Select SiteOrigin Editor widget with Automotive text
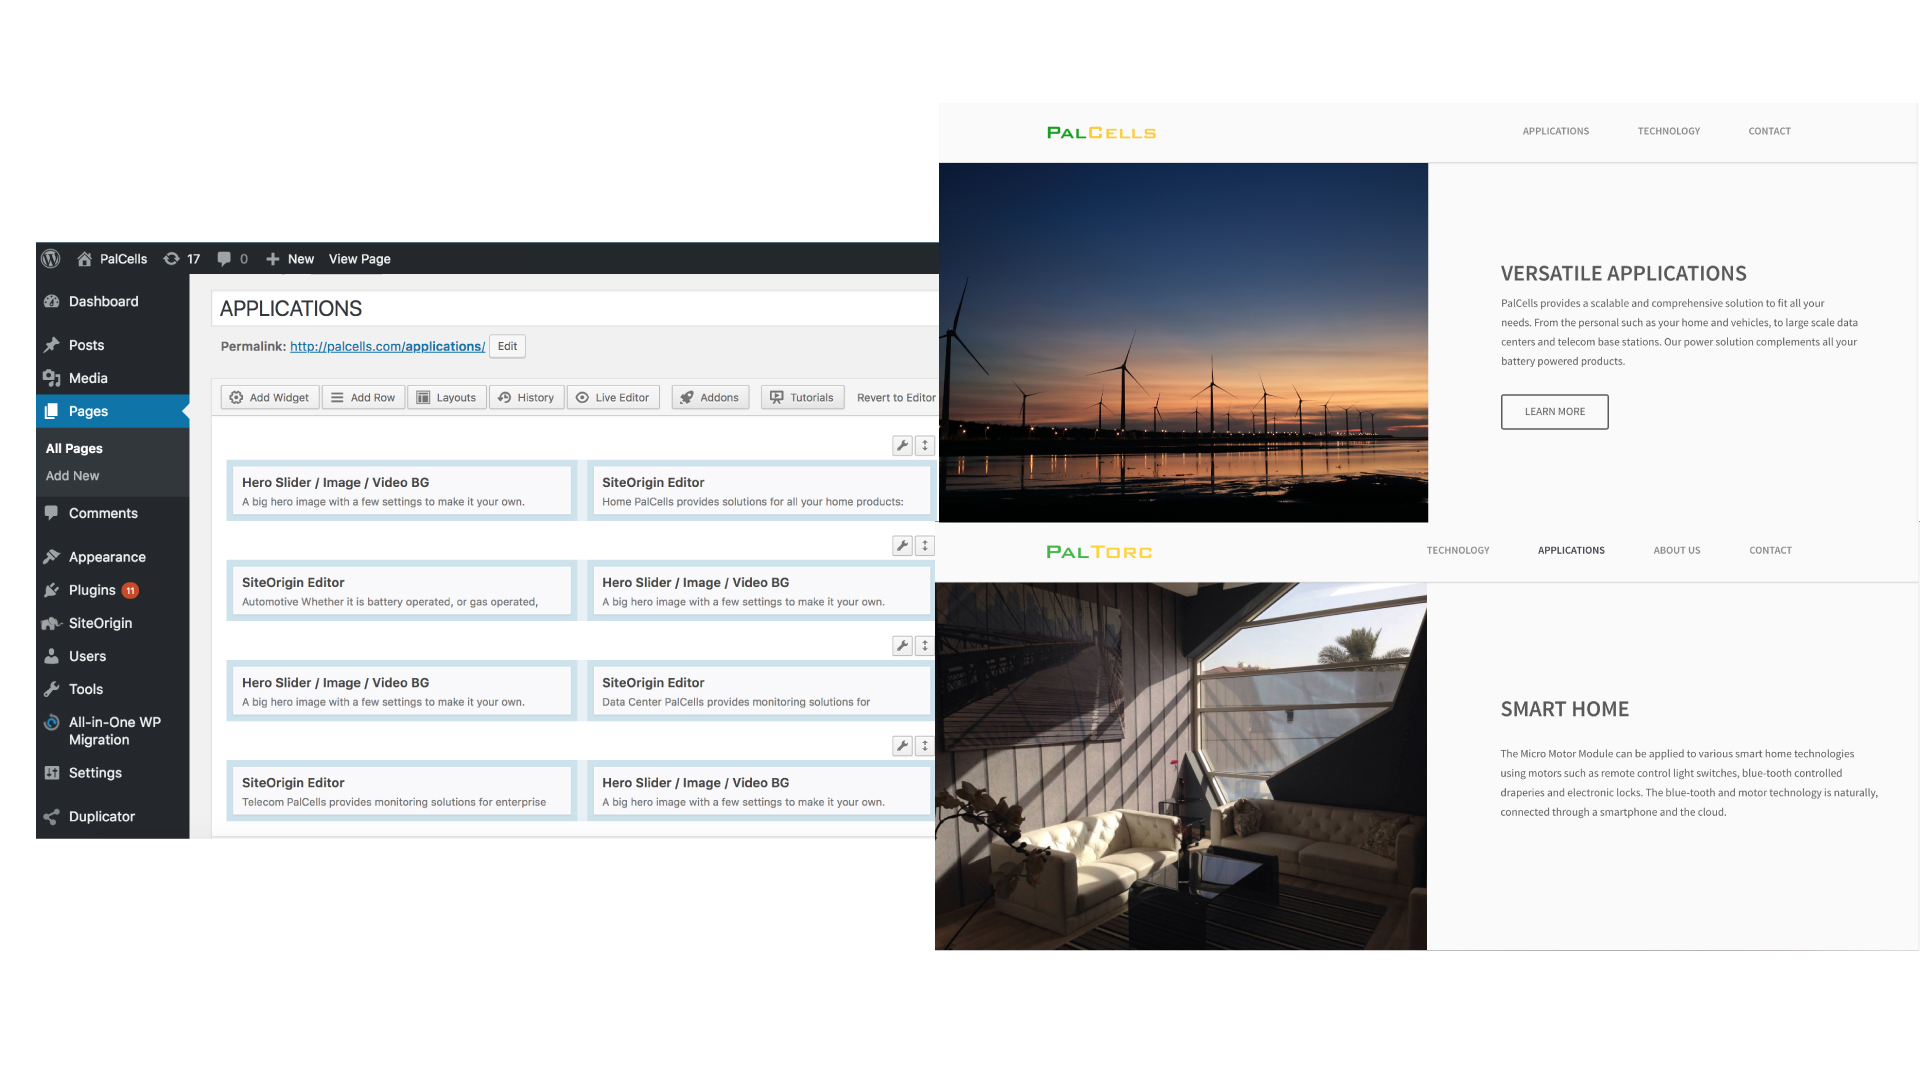The image size is (1920, 1080). (401, 591)
